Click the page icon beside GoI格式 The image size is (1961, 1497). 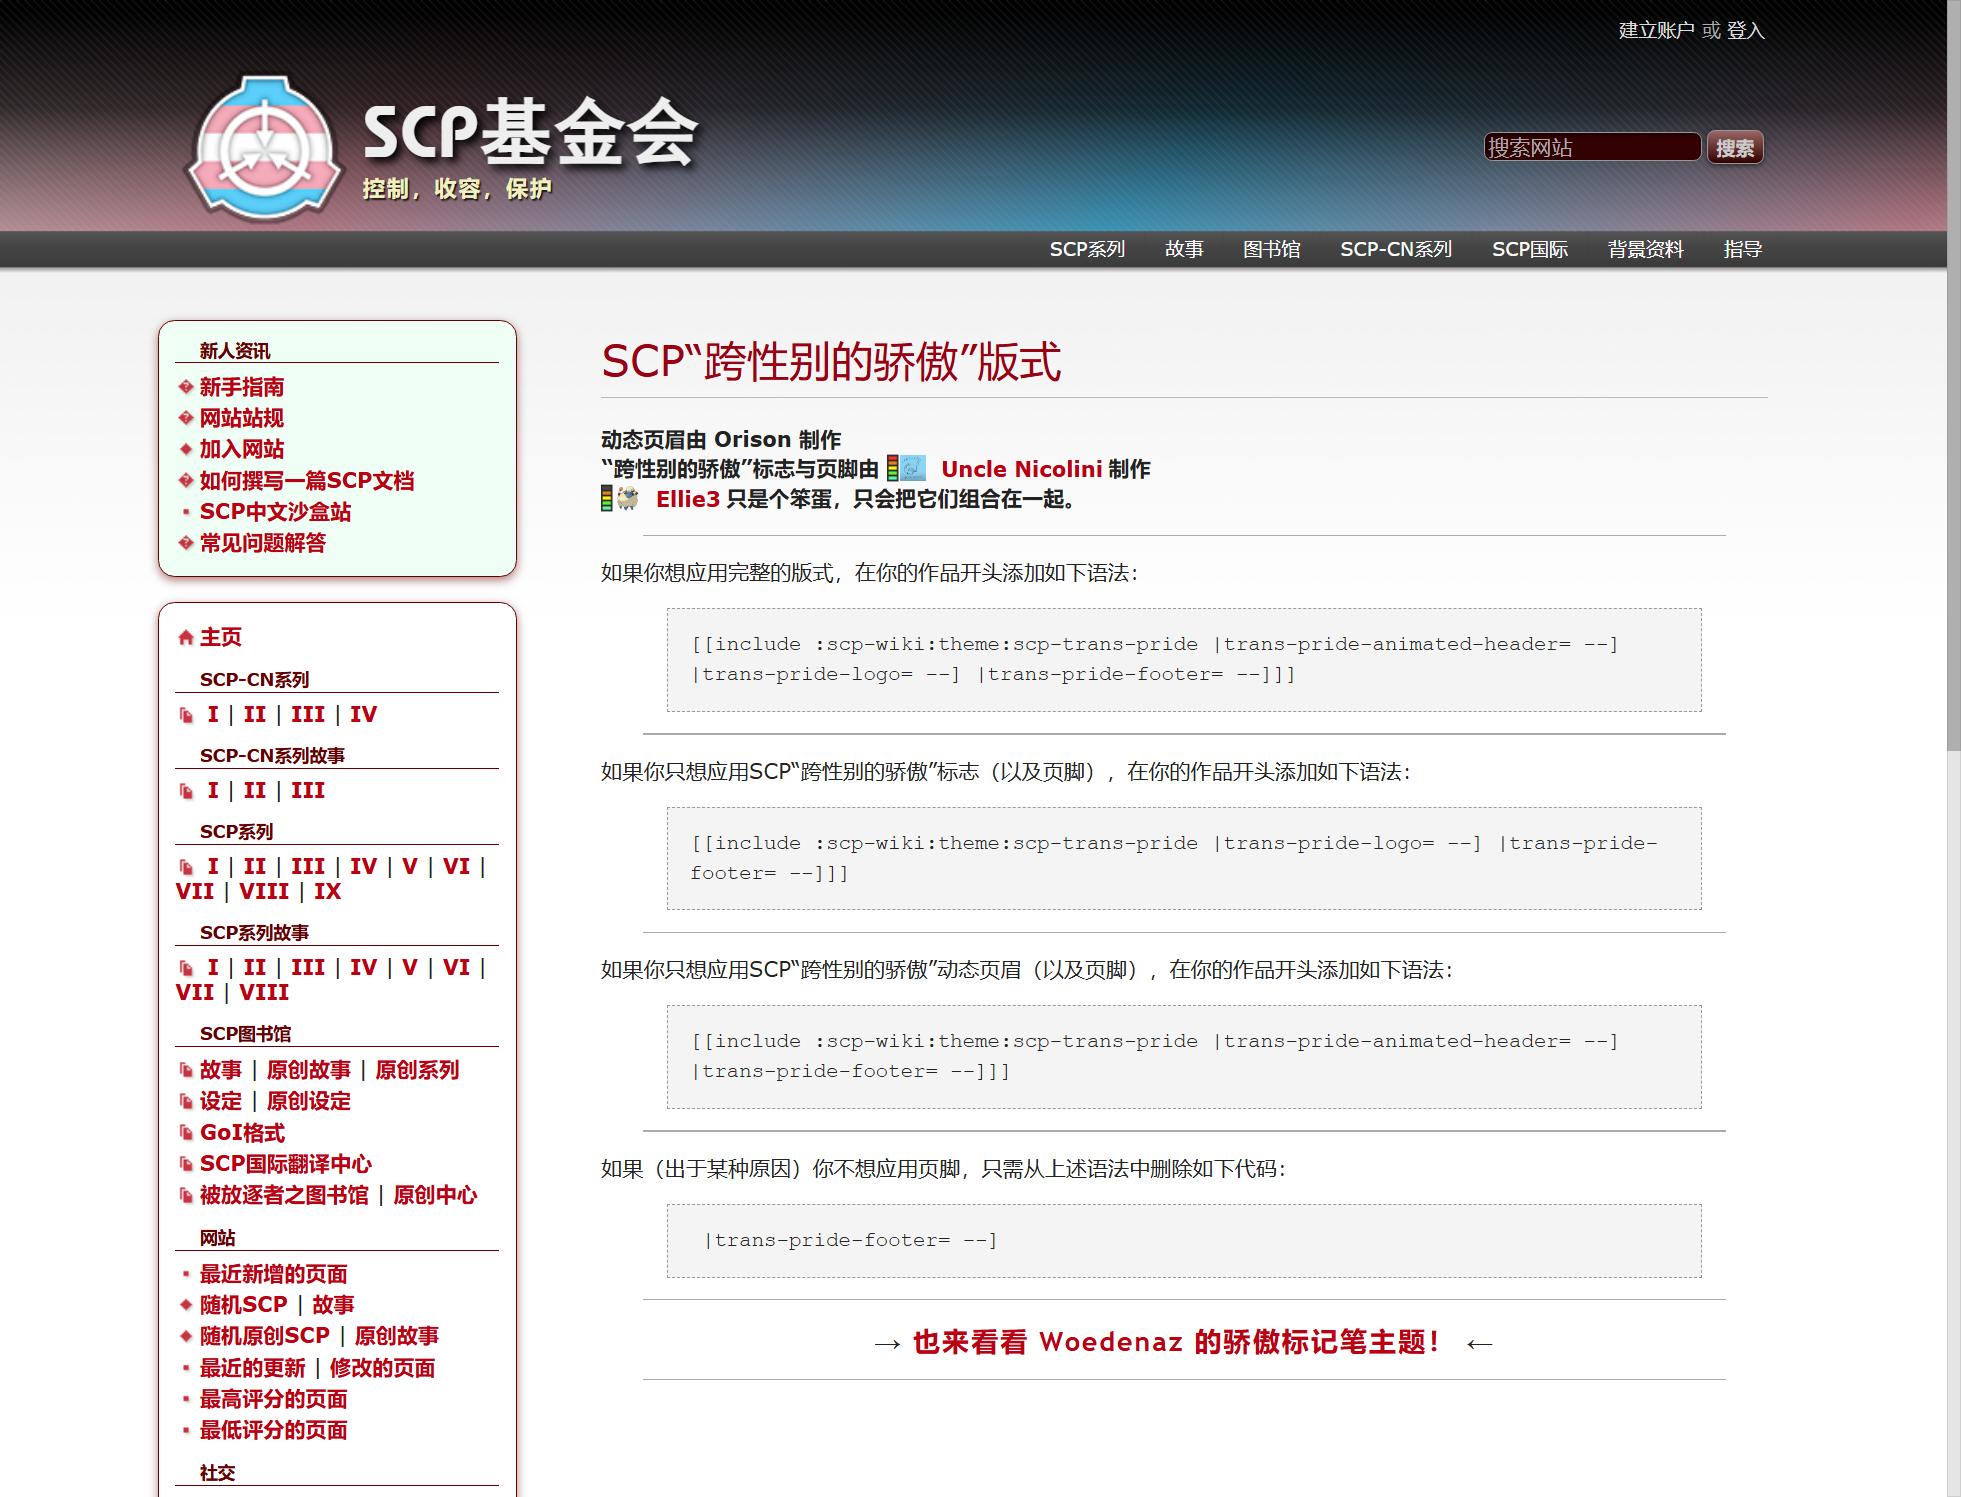186,1133
